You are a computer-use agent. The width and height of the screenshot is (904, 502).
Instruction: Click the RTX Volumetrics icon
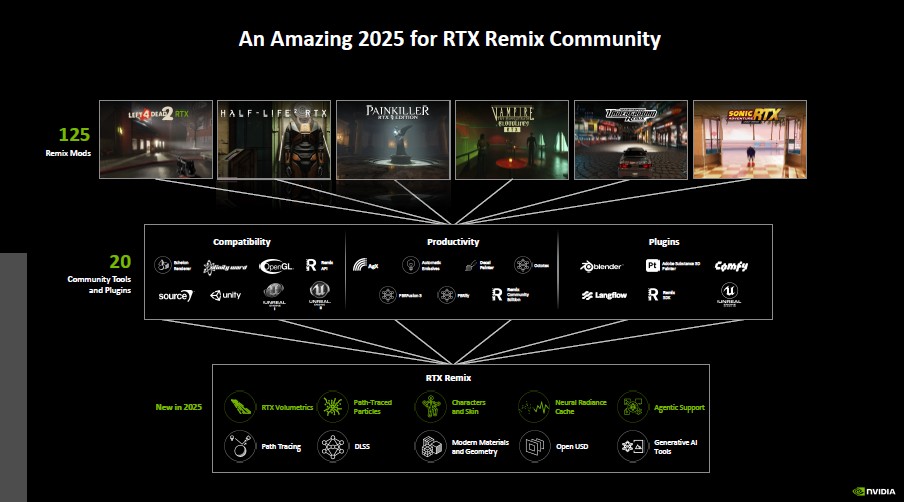pyautogui.click(x=240, y=407)
